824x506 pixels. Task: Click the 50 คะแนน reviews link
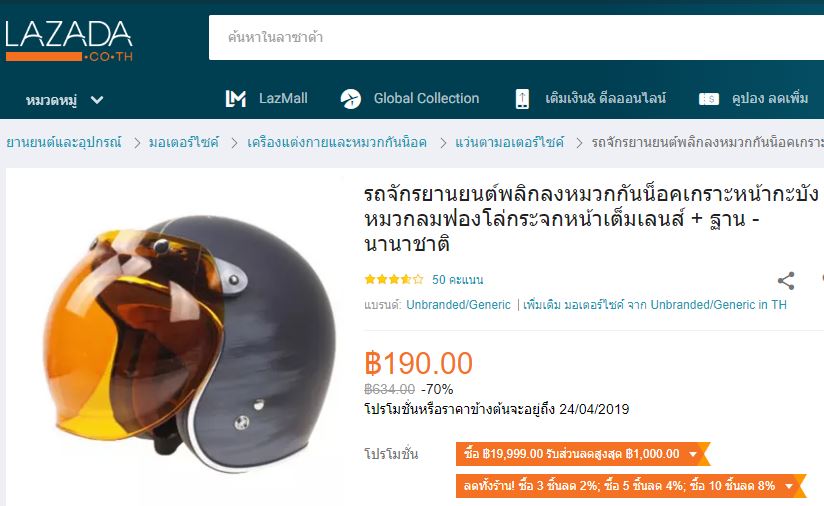[457, 280]
